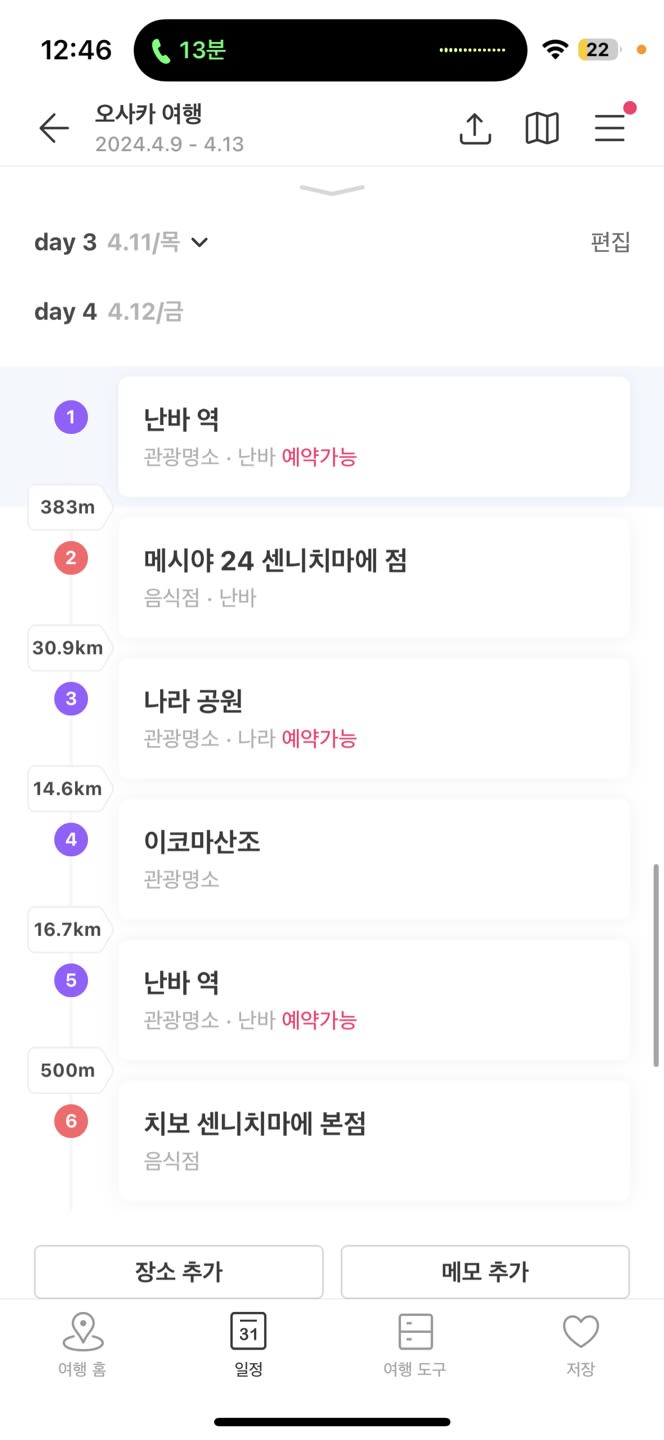Tap the green ongoing call indicator
This screenshot has width=664, height=1440.
pyautogui.click(x=188, y=50)
